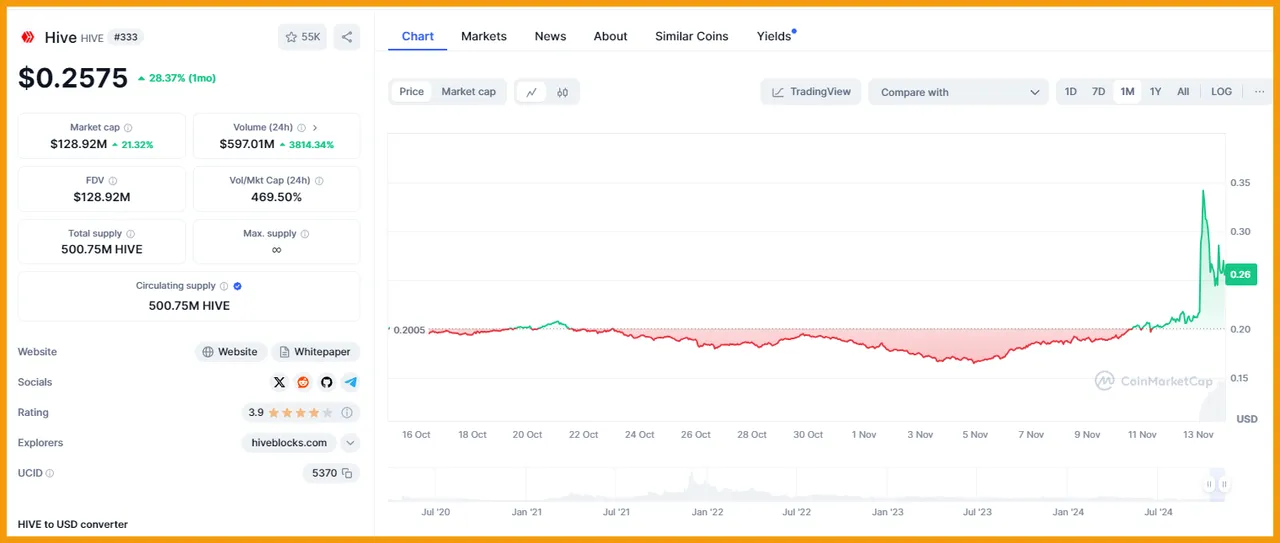The height and width of the screenshot is (543, 1280).
Task: Open Circulating supply info icon
Action: point(224,286)
